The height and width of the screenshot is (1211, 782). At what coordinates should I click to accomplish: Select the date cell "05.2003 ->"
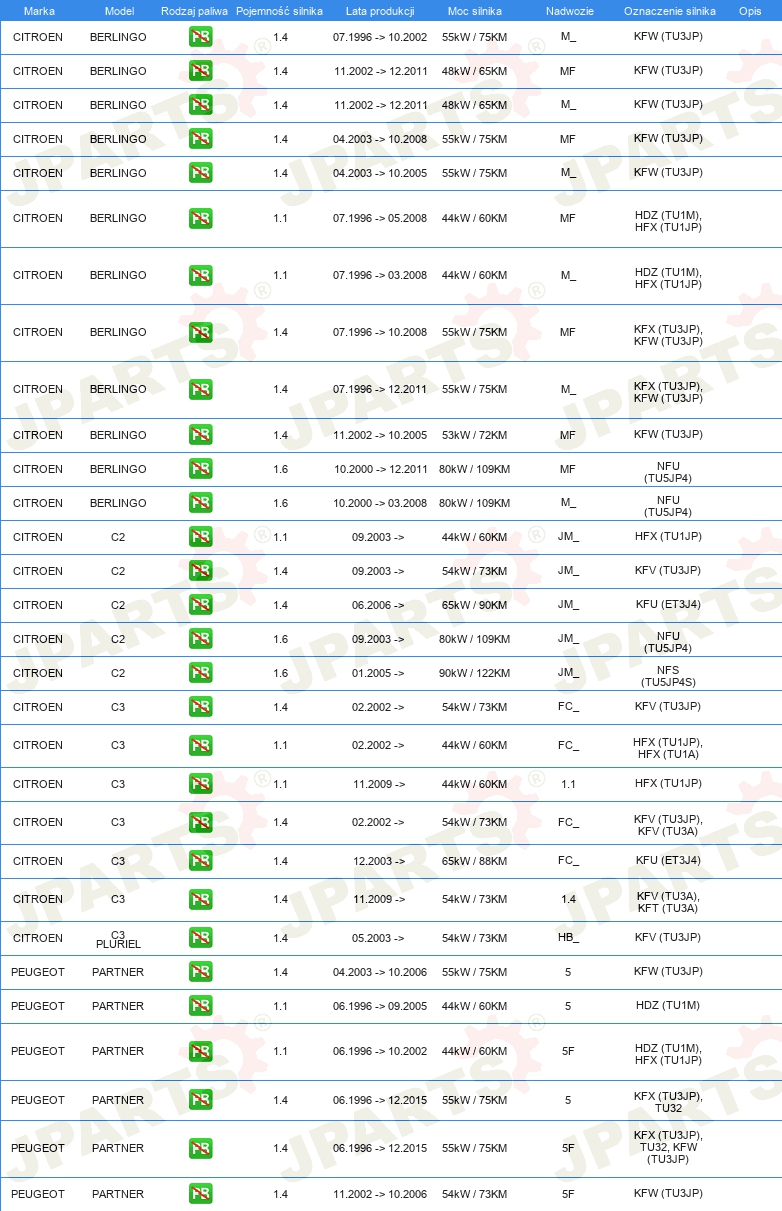(378, 938)
